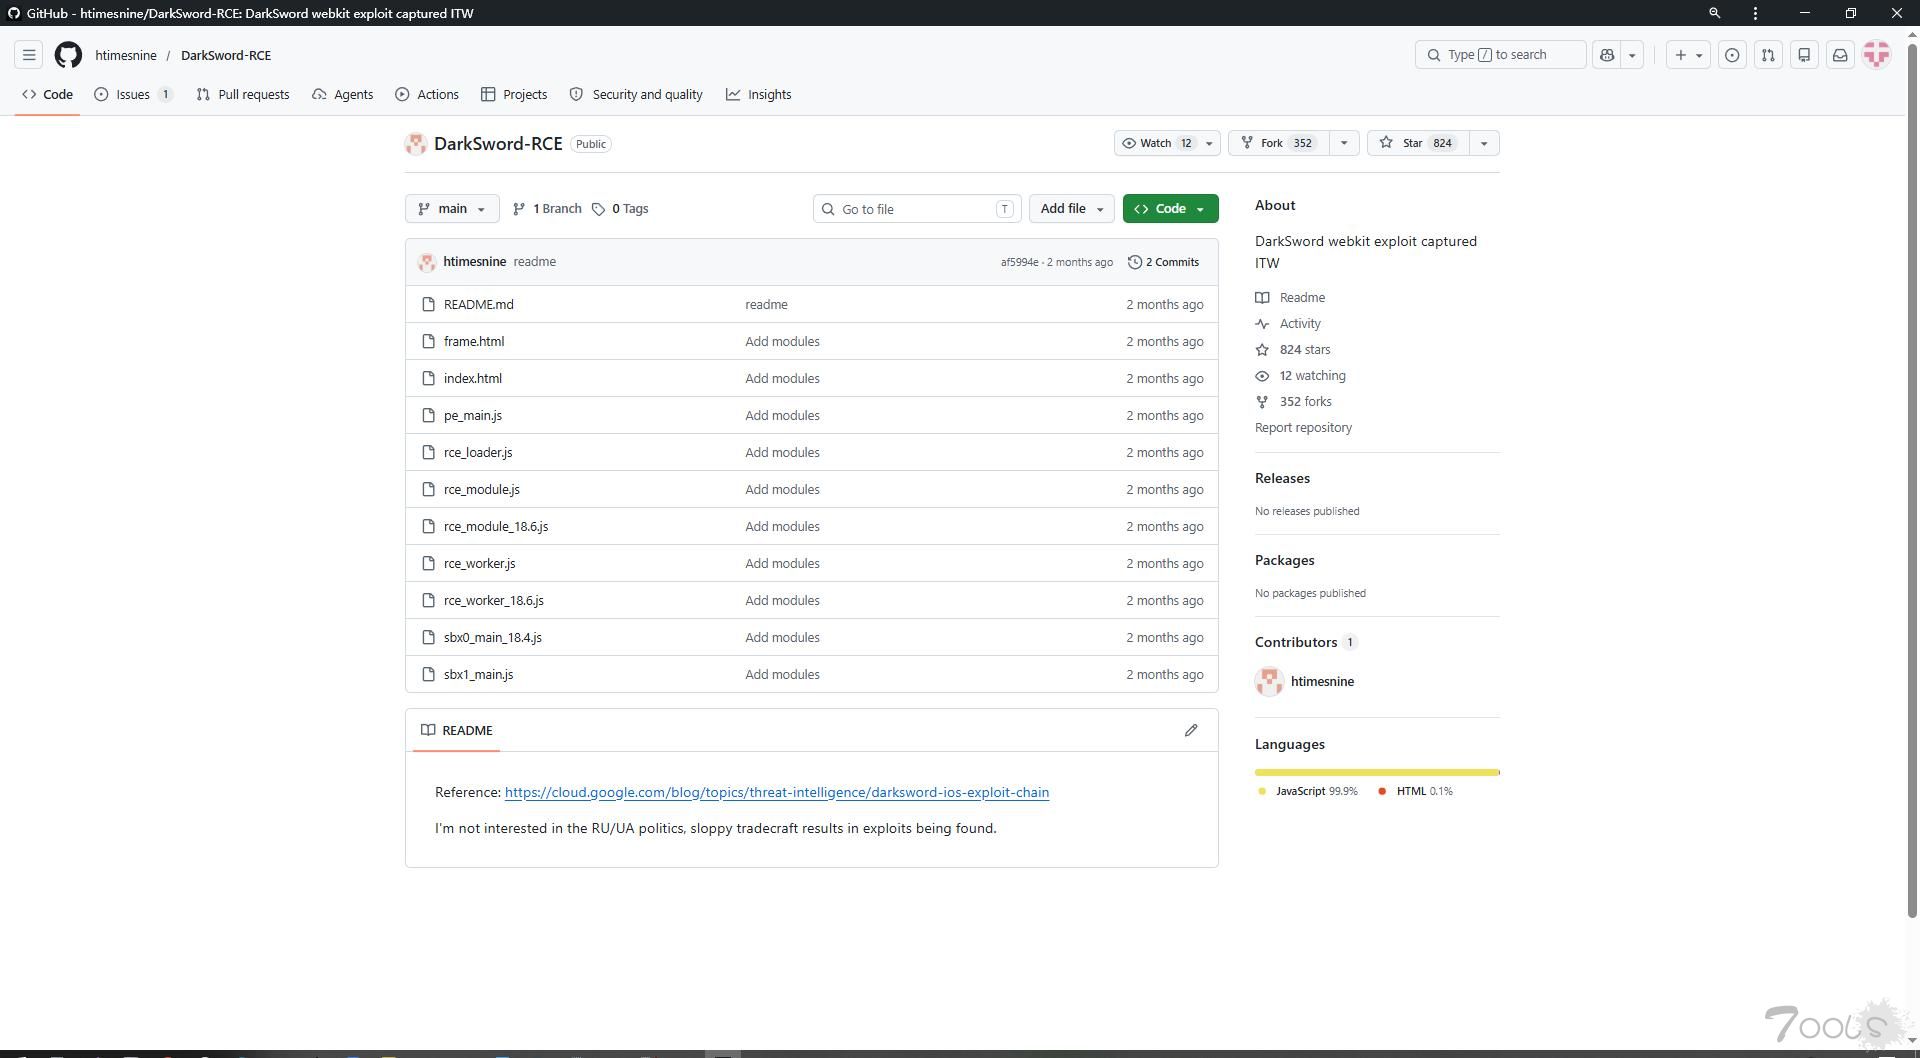The height and width of the screenshot is (1058, 1920).
Task: Open the pe_main.js file
Action: (473, 415)
